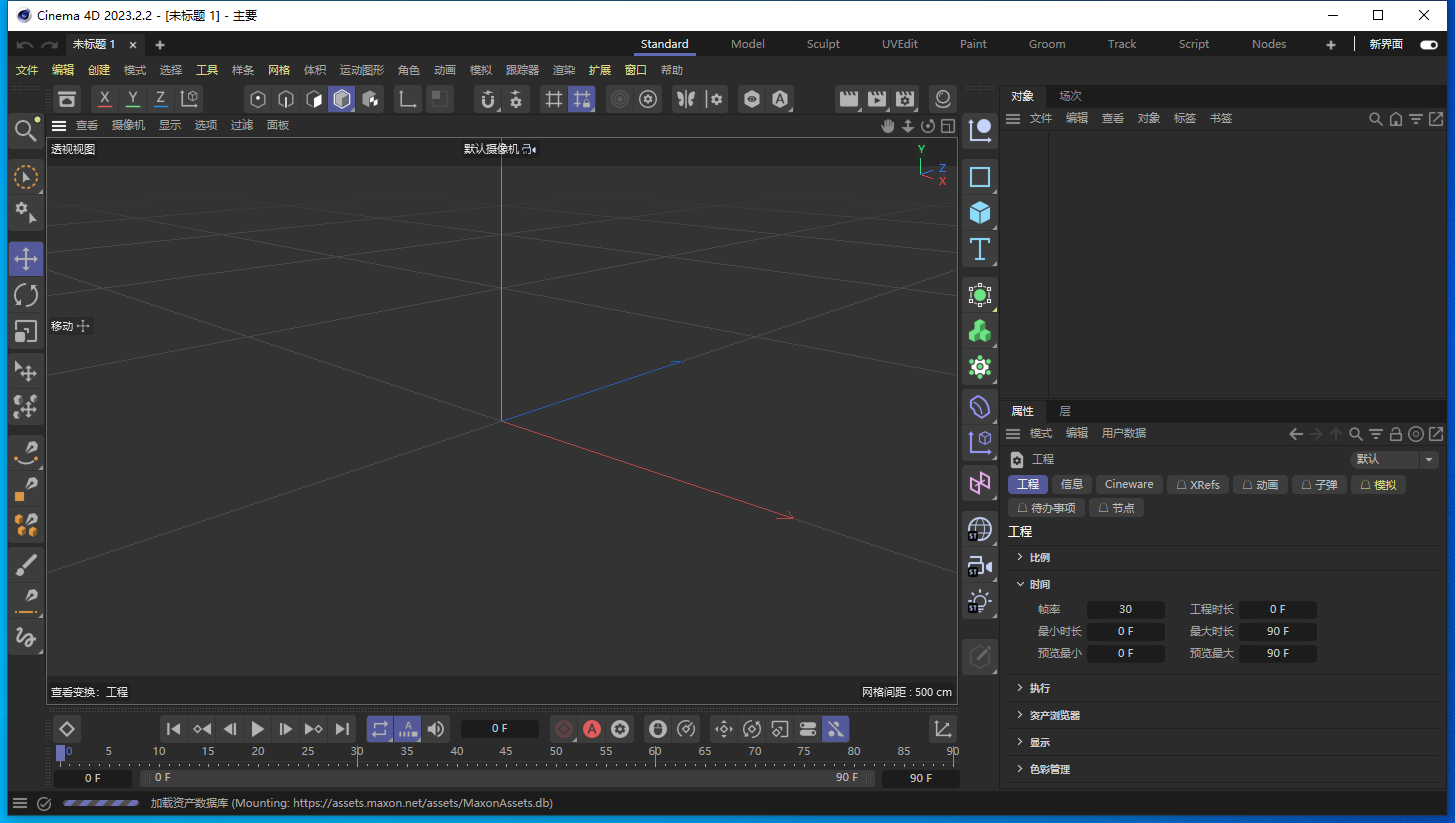Collapse the 时间 section in the attributes panel
1455x823 pixels.
tap(1039, 583)
